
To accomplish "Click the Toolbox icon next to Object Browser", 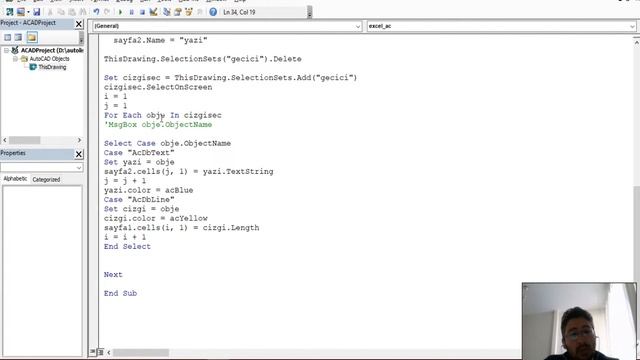I will [x=200, y=12].
